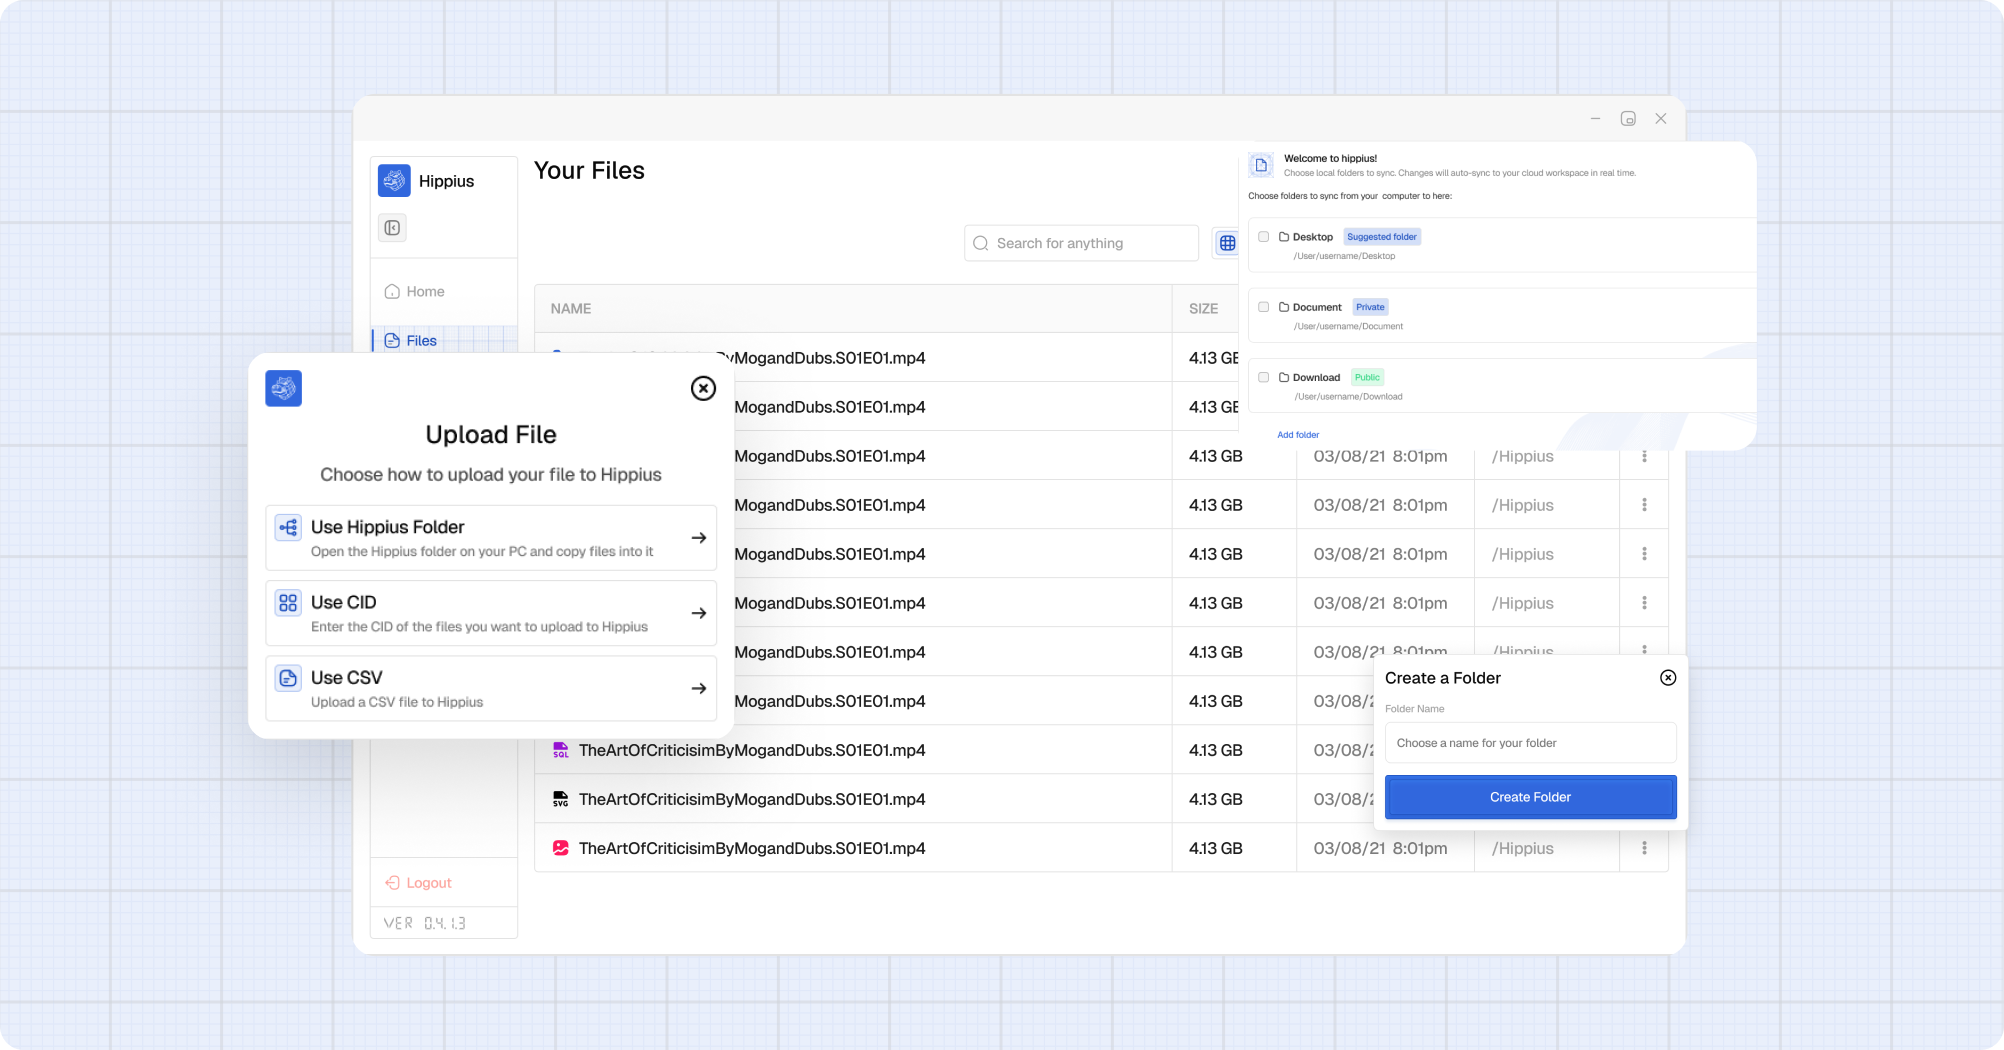This screenshot has width=2004, height=1050.
Task: Click the Home icon in the sidebar
Action: coord(392,292)
